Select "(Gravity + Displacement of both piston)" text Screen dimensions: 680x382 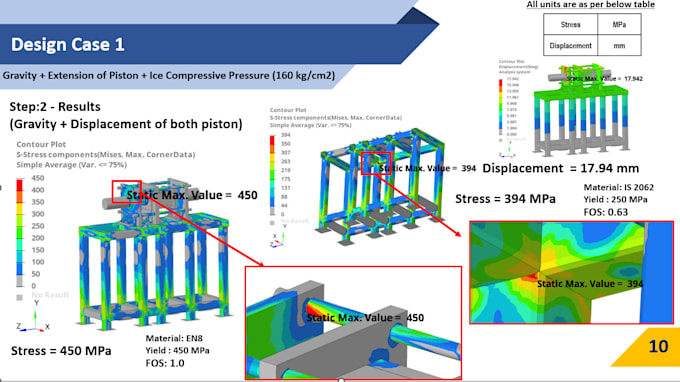coord(126,124)
